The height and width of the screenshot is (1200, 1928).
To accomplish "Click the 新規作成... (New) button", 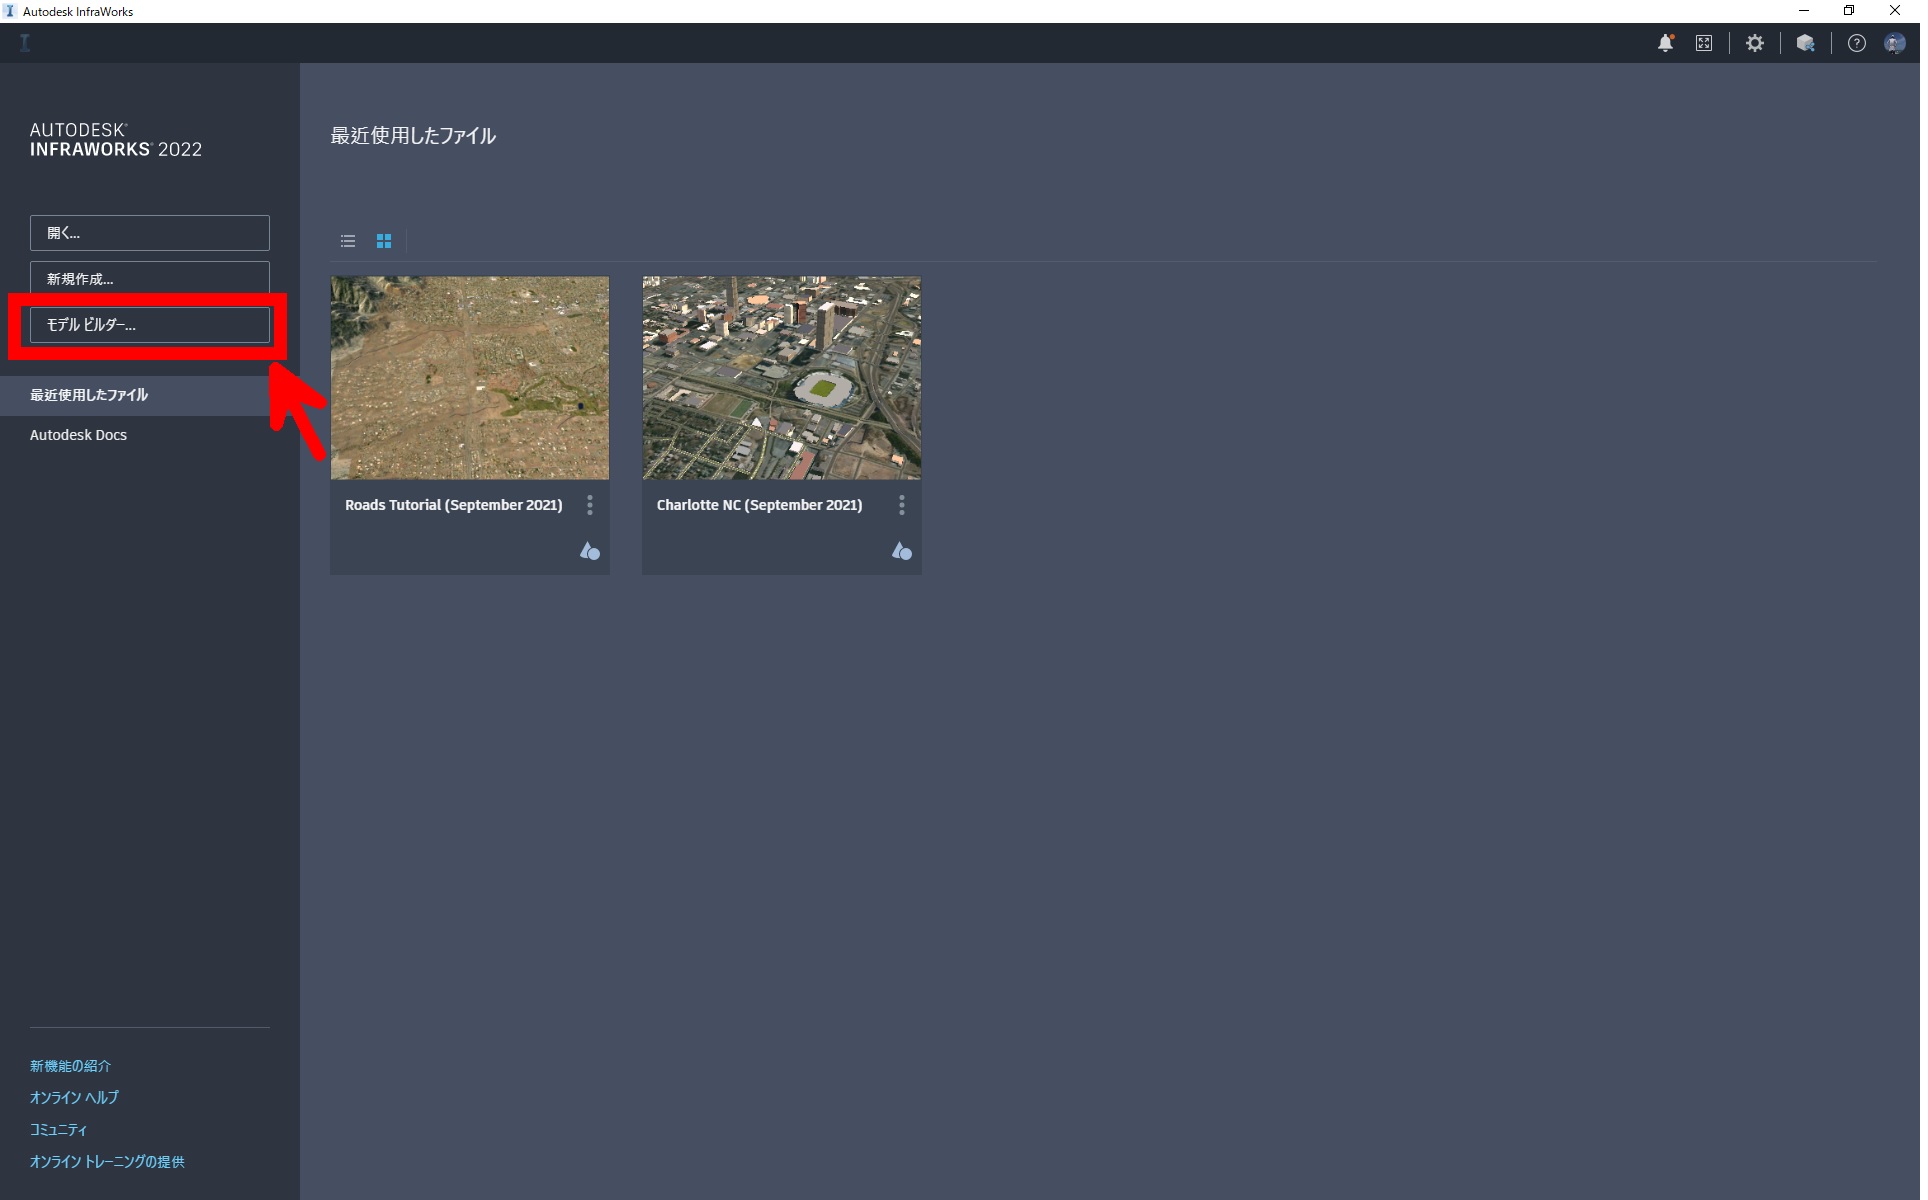I will (x=150, y=280).
